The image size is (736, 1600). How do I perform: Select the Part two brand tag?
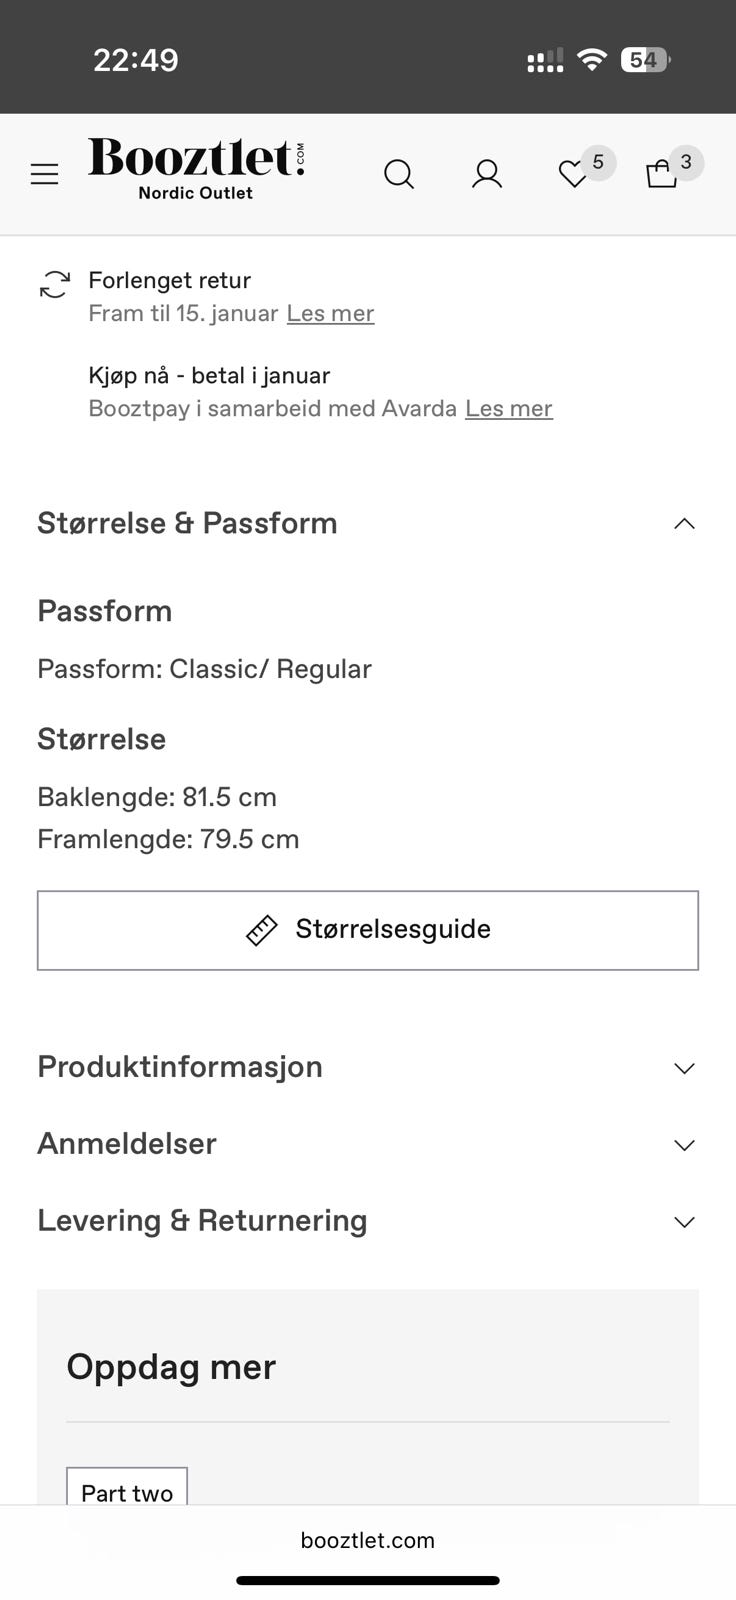coord(127,1490)
